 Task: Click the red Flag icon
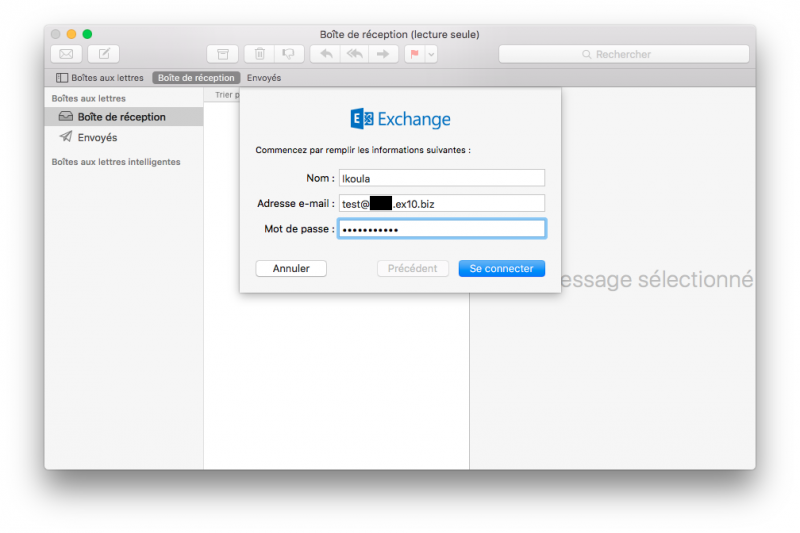415,54
